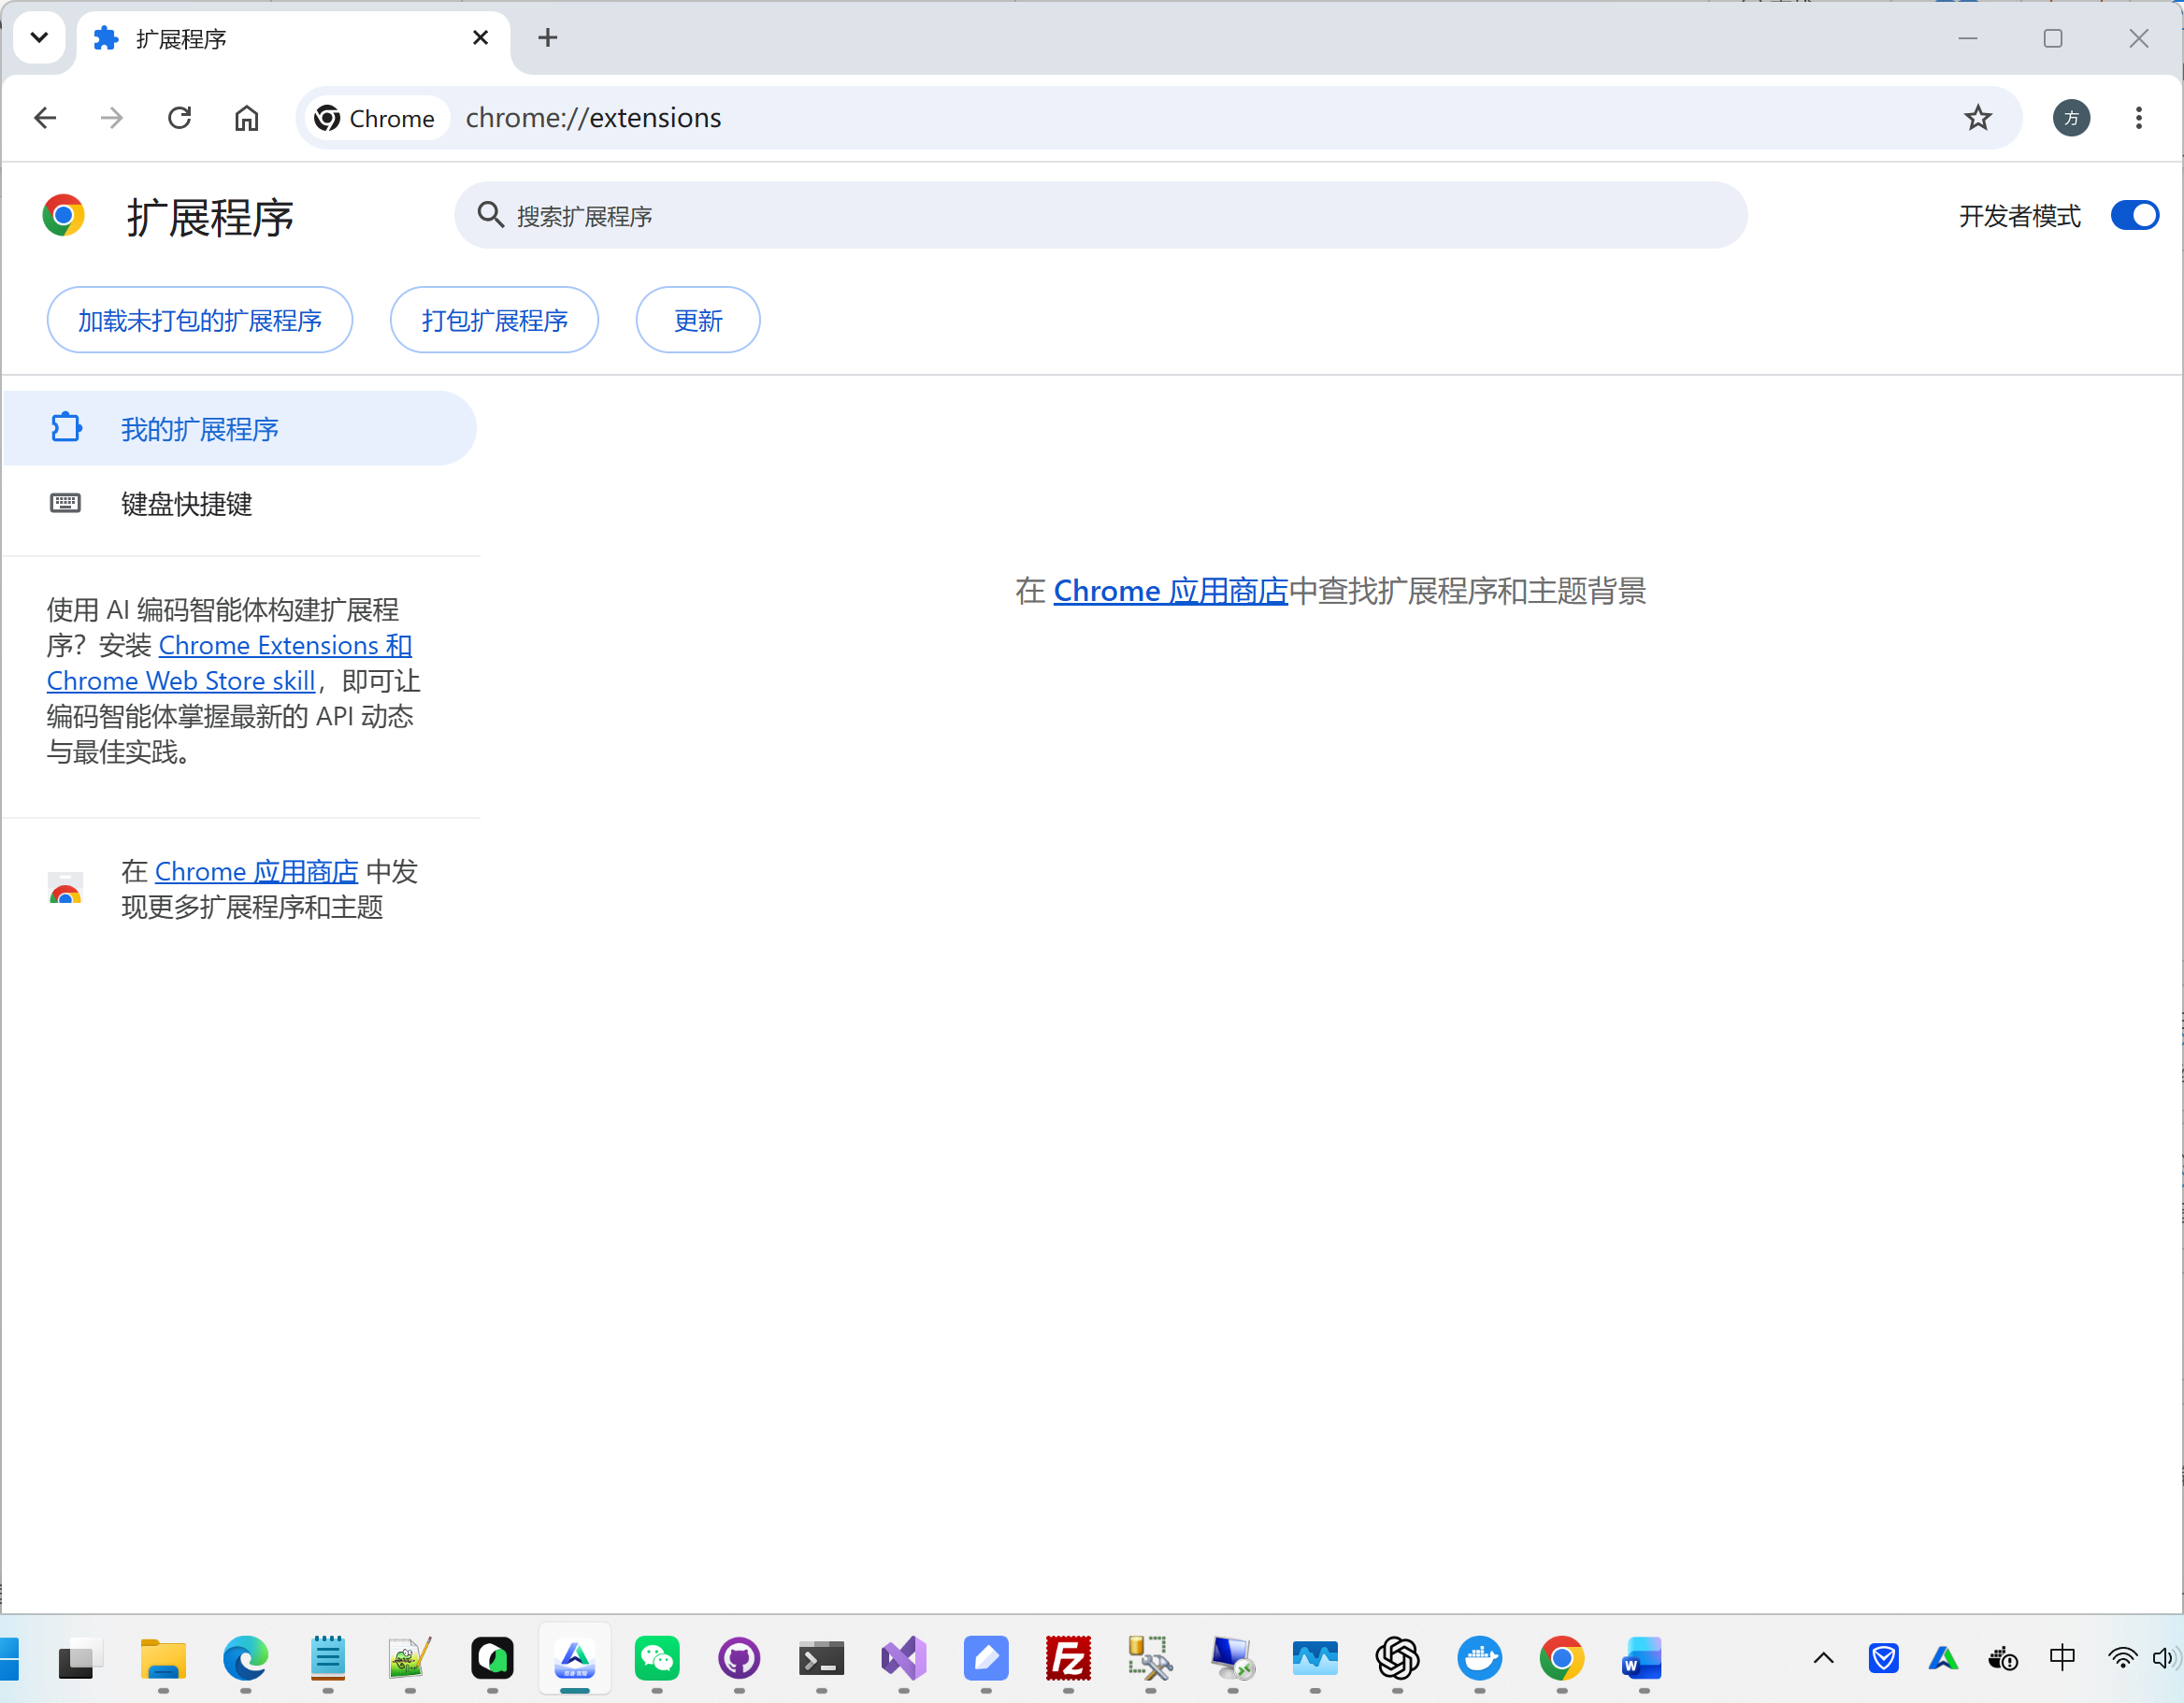Open the terminal from the taskbar

[x=821, y=1659]
